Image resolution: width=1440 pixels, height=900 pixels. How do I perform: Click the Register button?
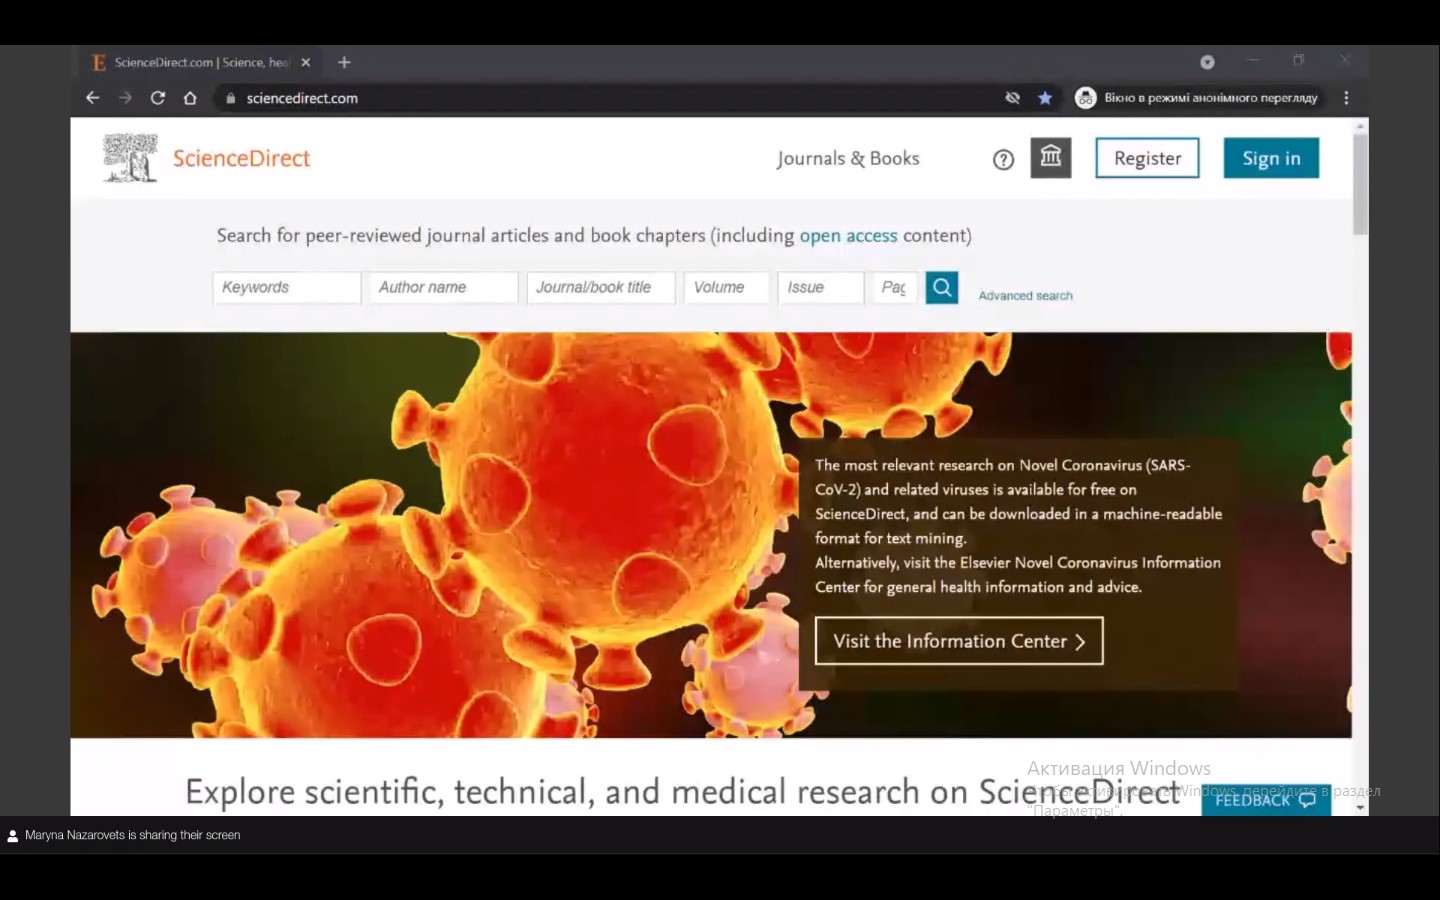1147,158
